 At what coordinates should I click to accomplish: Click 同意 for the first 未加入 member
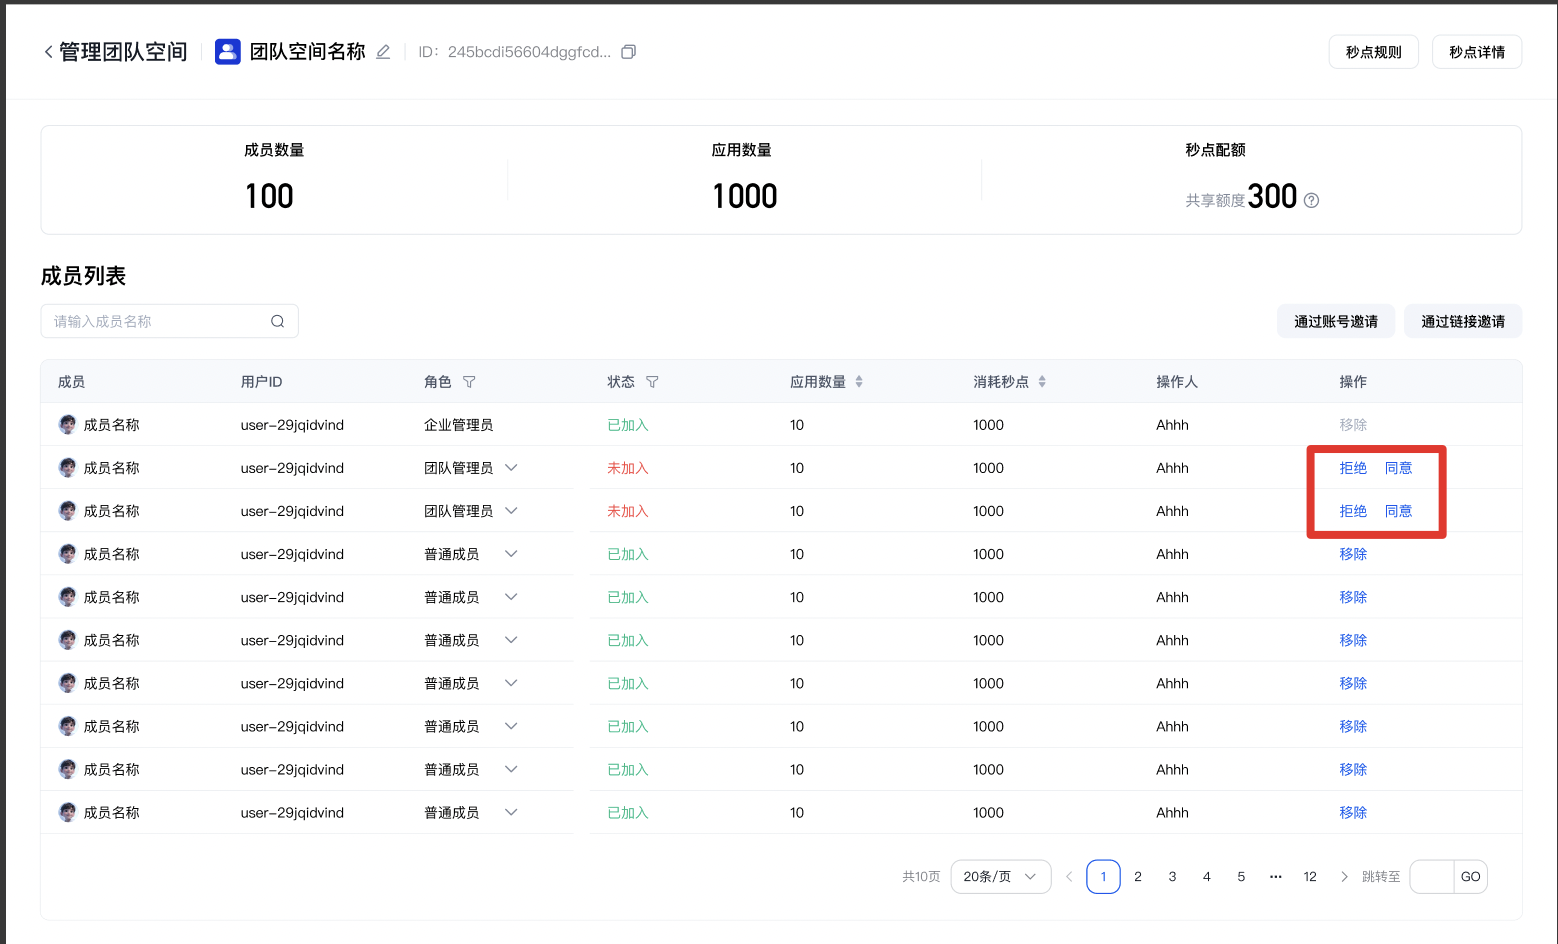coord(1398,468)
